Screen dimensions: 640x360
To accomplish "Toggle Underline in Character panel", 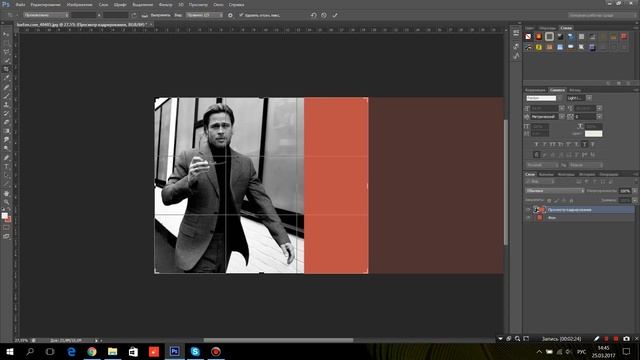I will (584, 144).
